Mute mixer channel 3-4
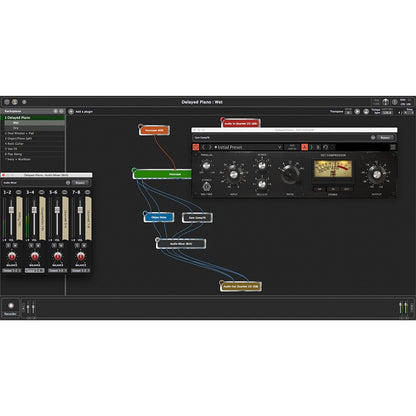The width and height of the screenshot is (416, 416). [x=38, y=246]
